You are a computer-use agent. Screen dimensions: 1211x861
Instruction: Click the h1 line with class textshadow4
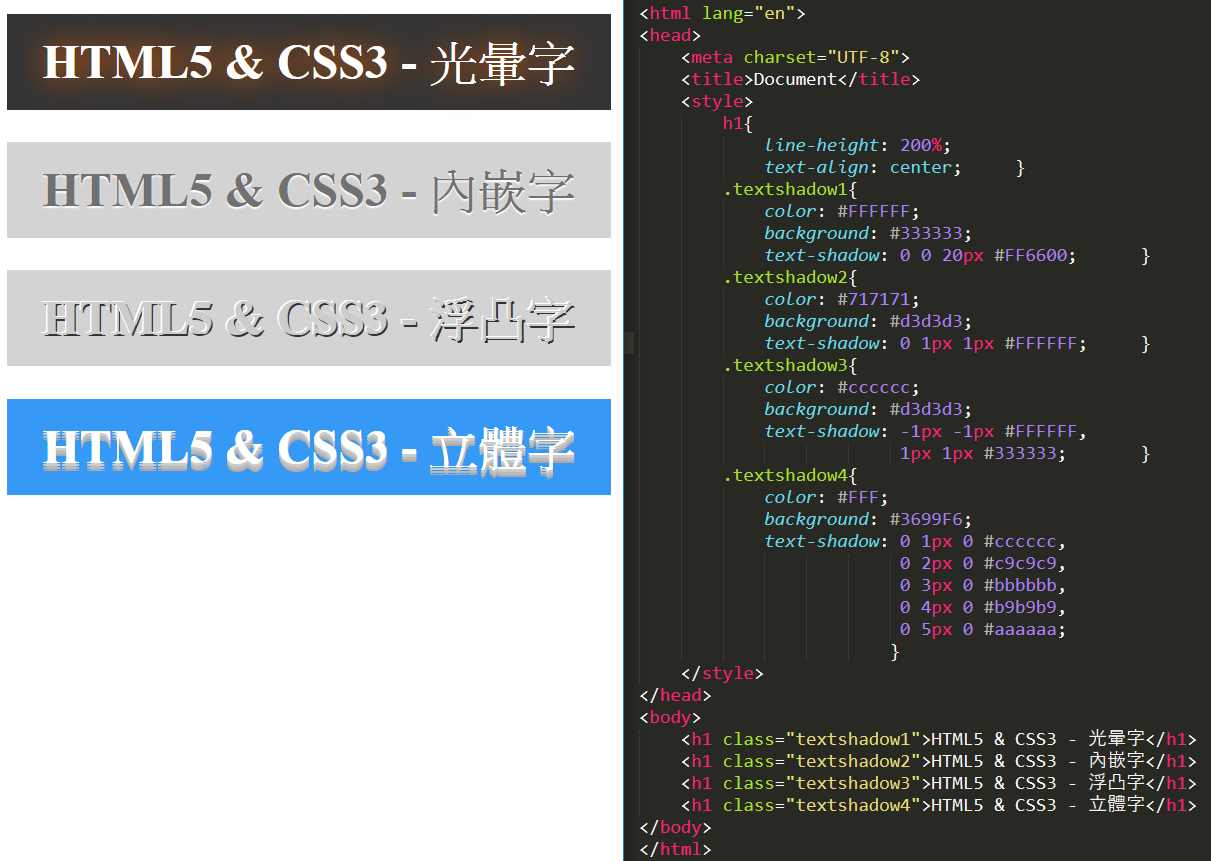pos(938,806)
